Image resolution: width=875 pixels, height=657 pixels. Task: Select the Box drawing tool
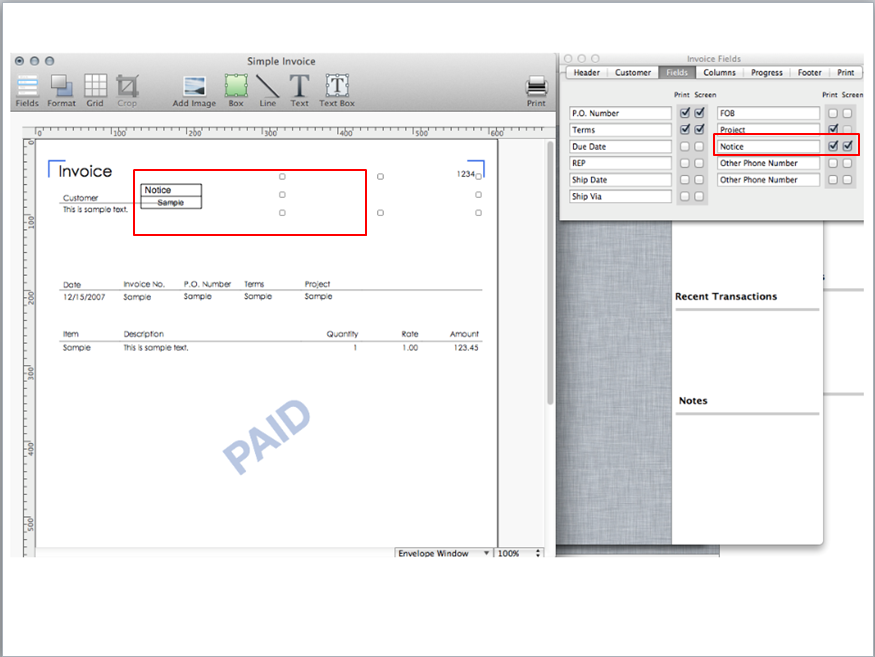tap(236, 91)
